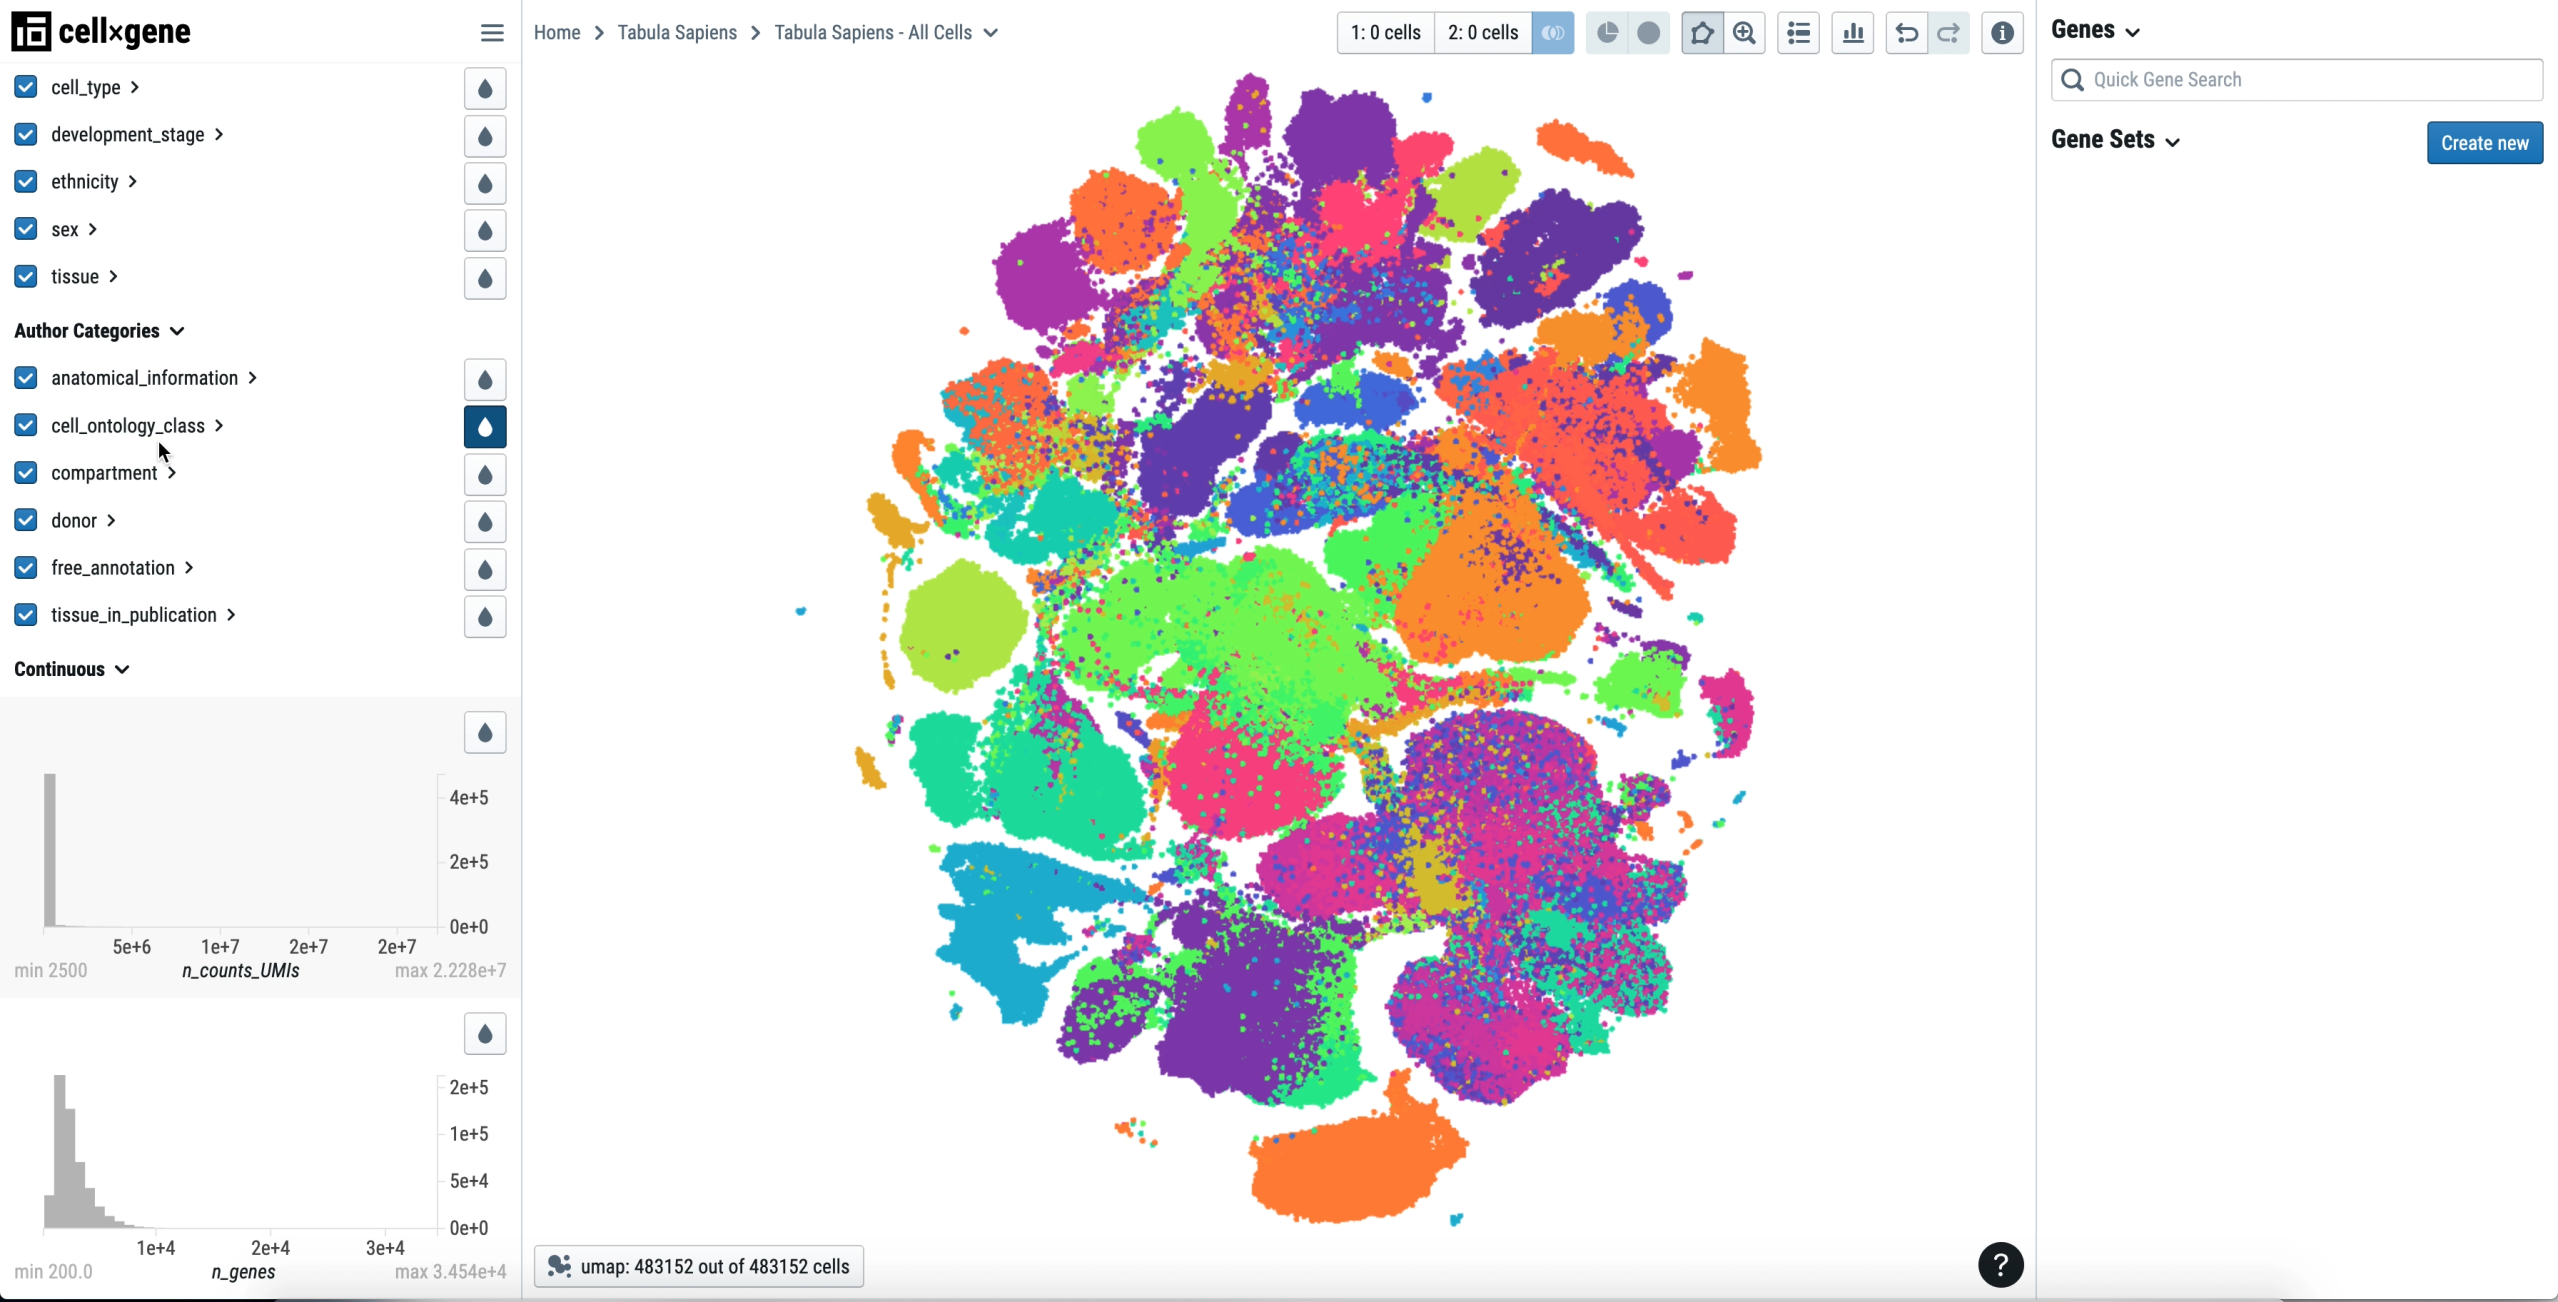Toggle the category labels list icon
Viewport: 2558px width, 1302px height.
[1798, 33]
